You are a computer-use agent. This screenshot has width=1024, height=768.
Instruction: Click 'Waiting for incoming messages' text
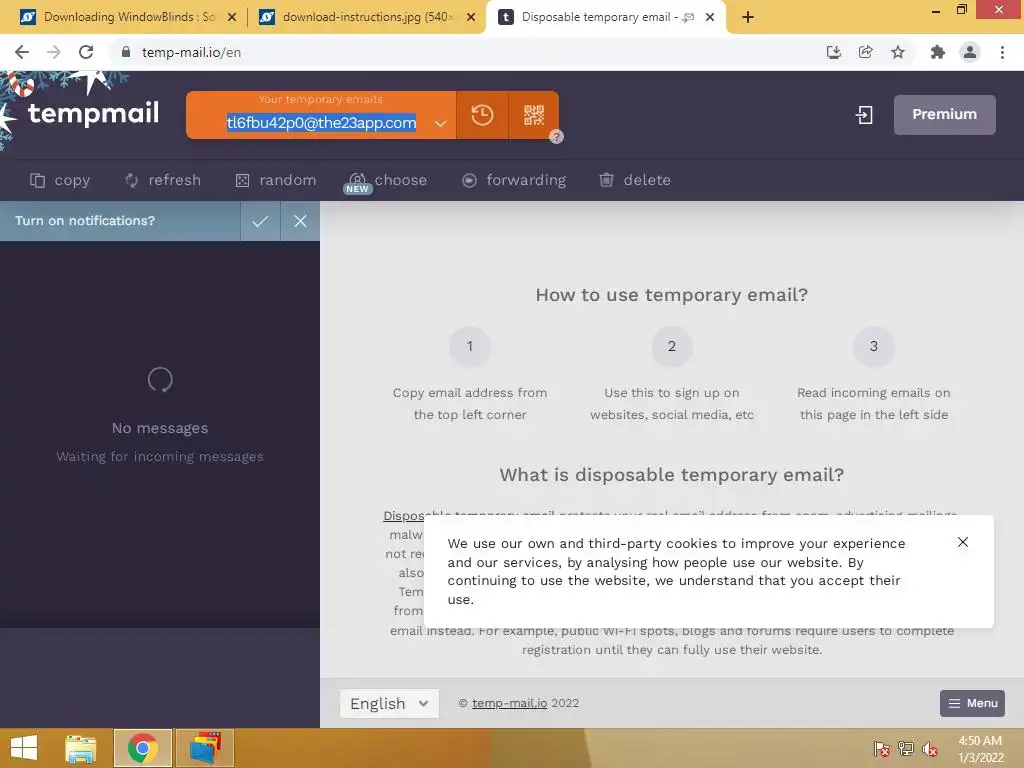160,456
